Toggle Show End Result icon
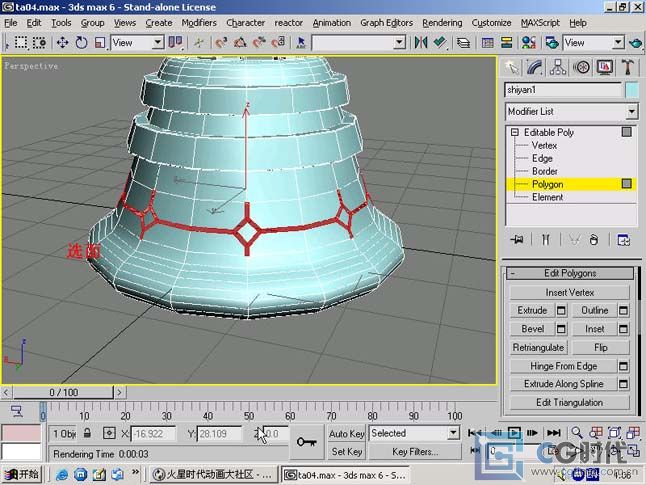This screenshot has height=485, width=646. pos(545,239)
